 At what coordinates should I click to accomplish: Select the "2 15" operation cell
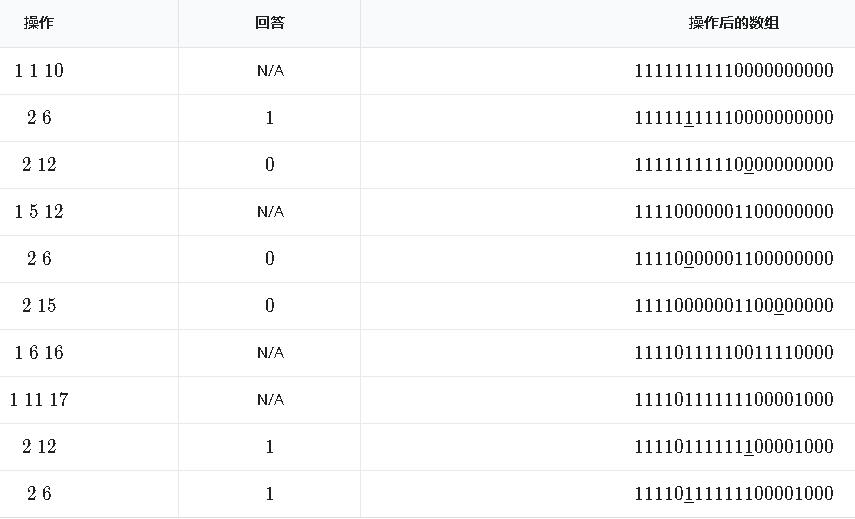40,306
